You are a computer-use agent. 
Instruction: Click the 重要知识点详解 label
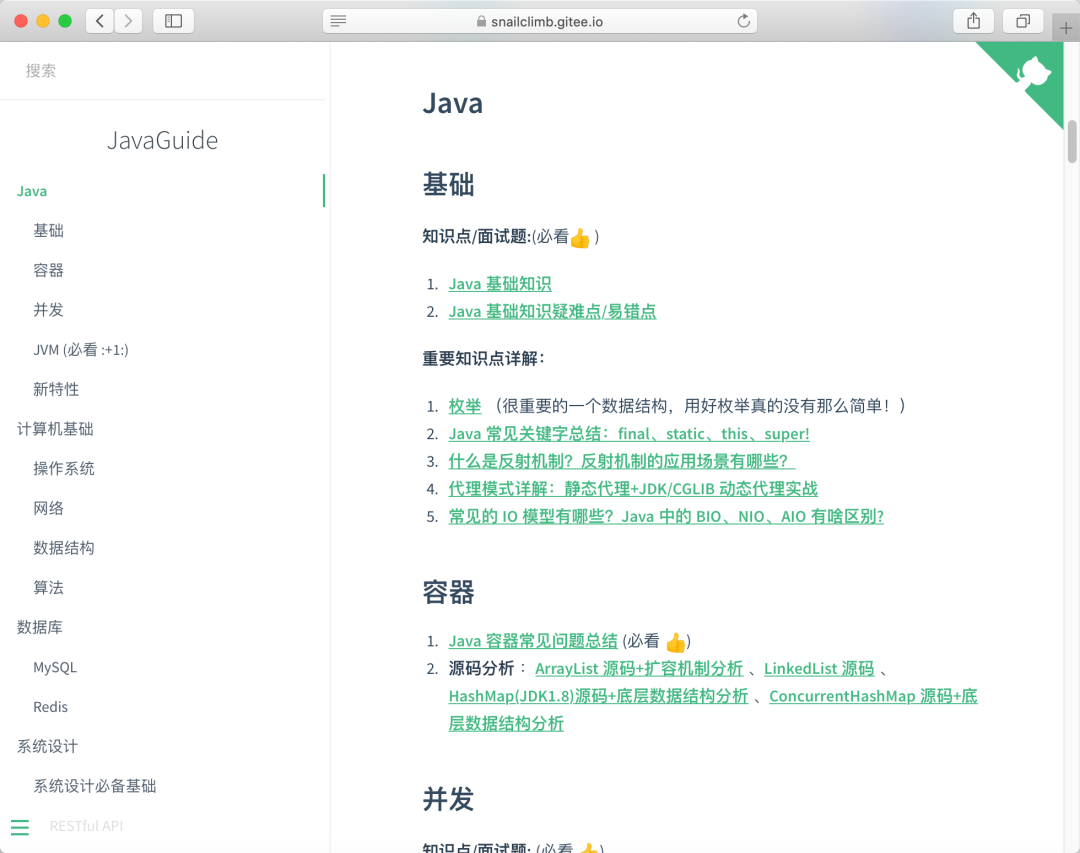click(484, 358)
